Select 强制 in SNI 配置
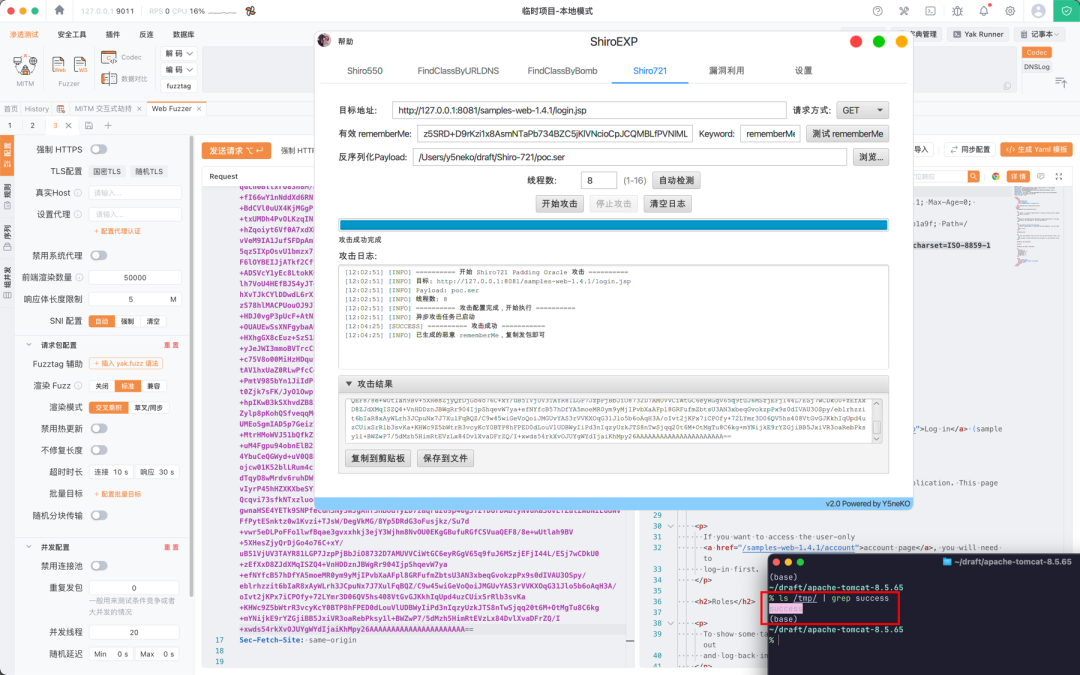This screenshot has width=1080, height=675. (x=127, y=322)
